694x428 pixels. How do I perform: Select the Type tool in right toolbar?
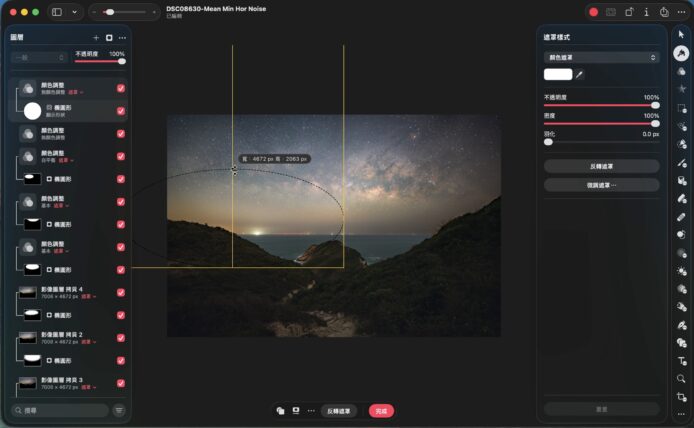[x=681, y=360]
